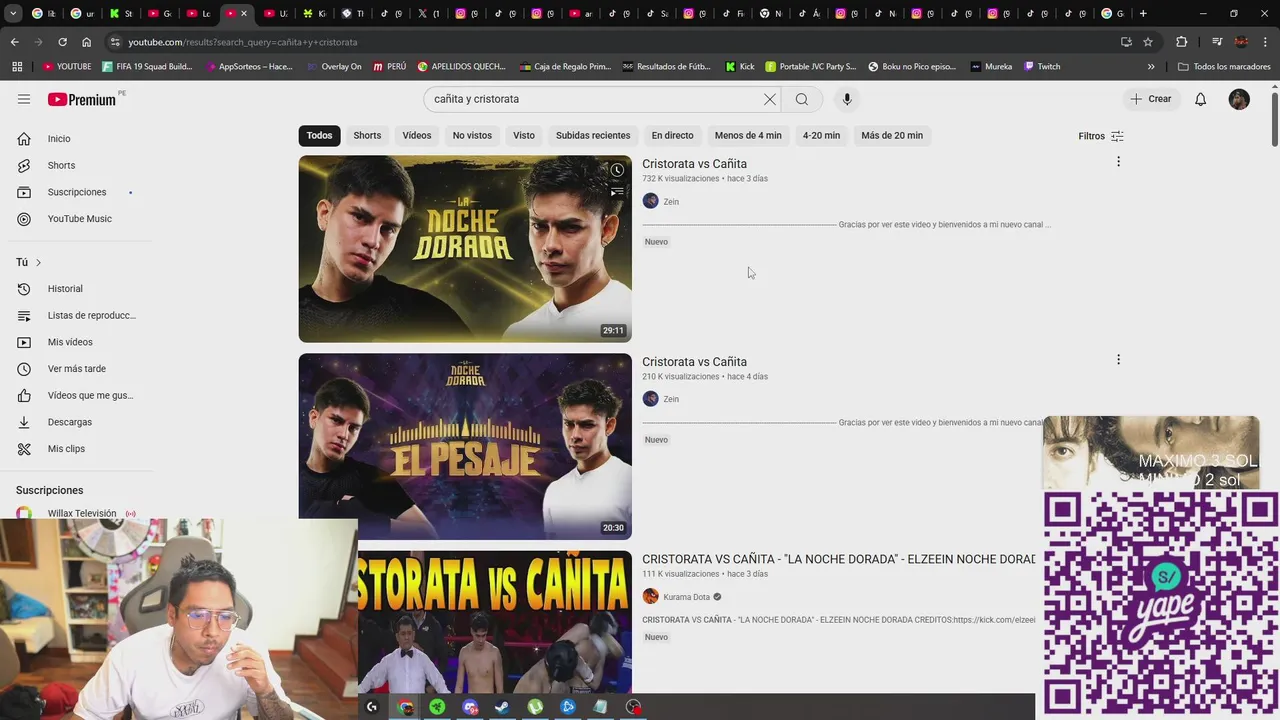Open Ver más tarde in sidebar
This screenshot has width=1280, height=720.
click(77, 369)
